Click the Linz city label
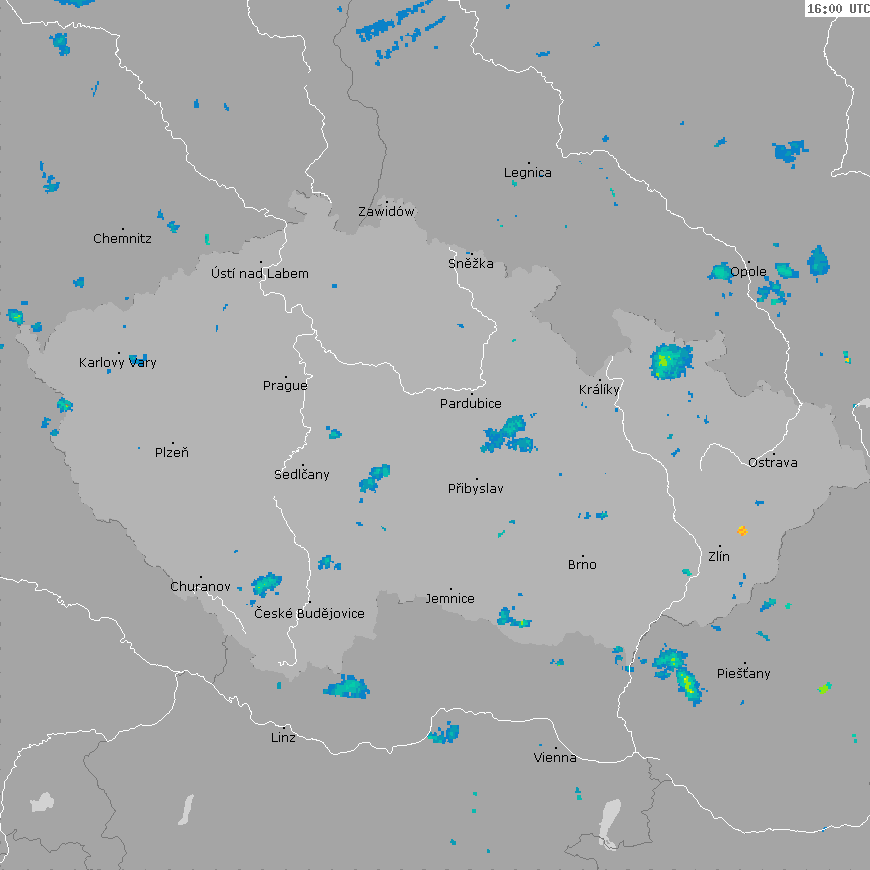 (x=283, y=738)
